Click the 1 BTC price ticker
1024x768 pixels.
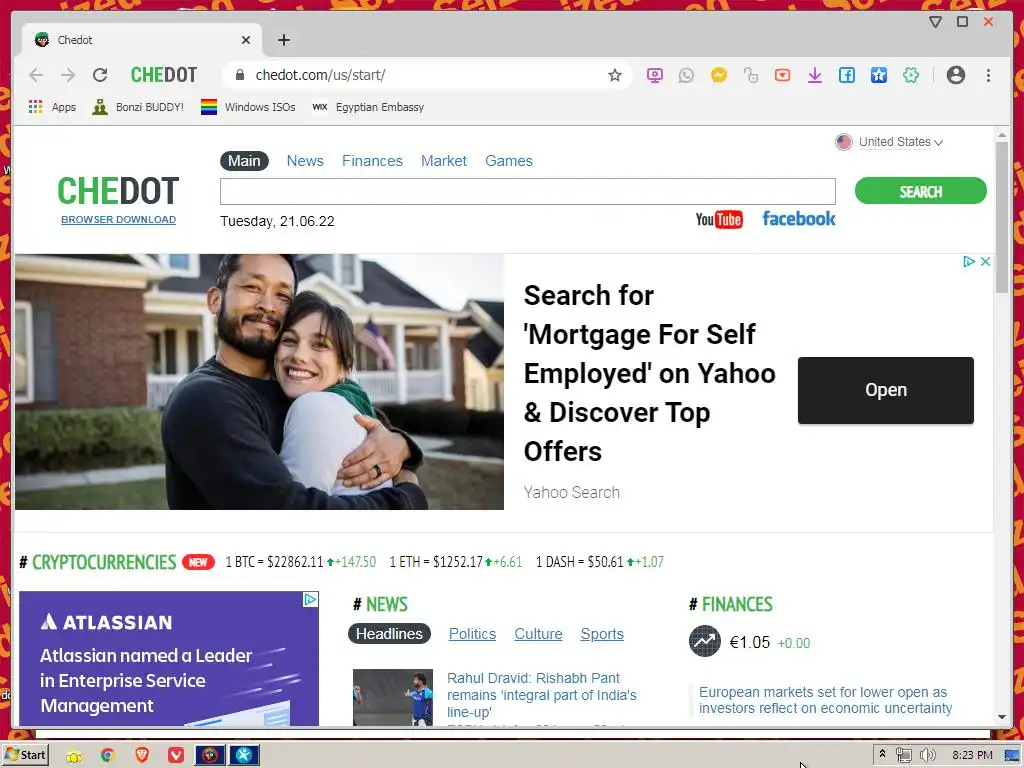click(300, 562)
